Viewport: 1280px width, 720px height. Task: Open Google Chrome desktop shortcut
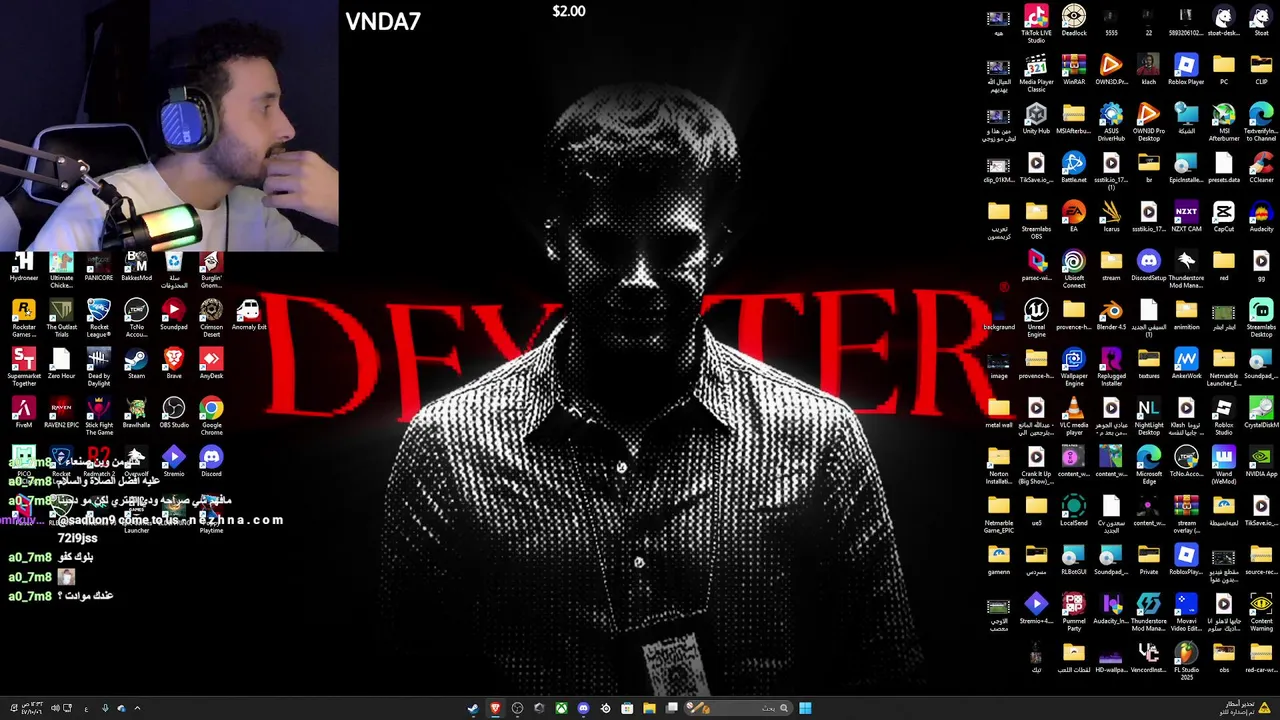[211, 416]
